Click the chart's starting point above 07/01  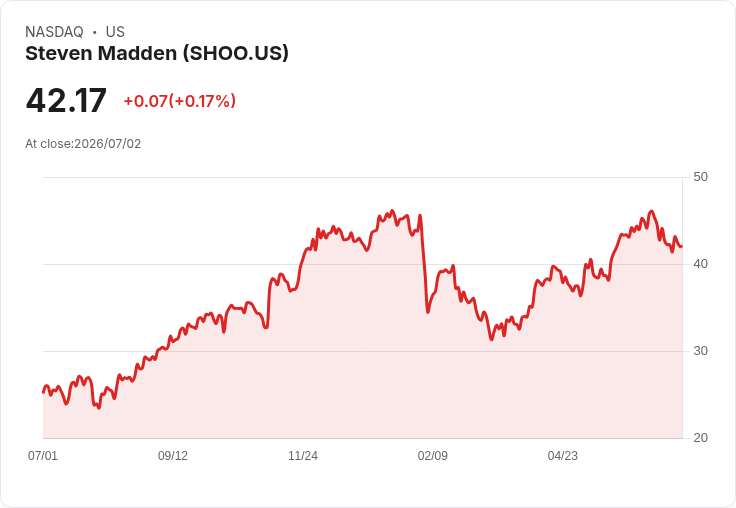click(x=43, y=392)
